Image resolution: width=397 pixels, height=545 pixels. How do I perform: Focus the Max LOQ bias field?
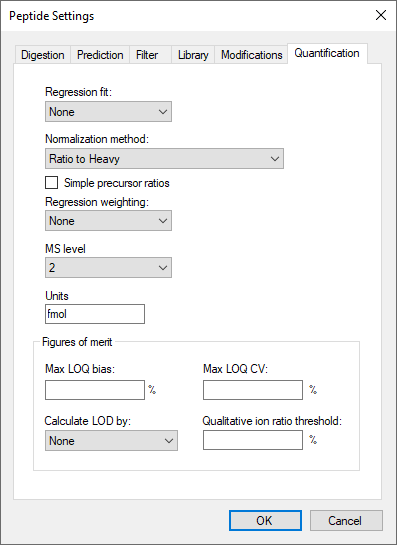coord(95,390)
